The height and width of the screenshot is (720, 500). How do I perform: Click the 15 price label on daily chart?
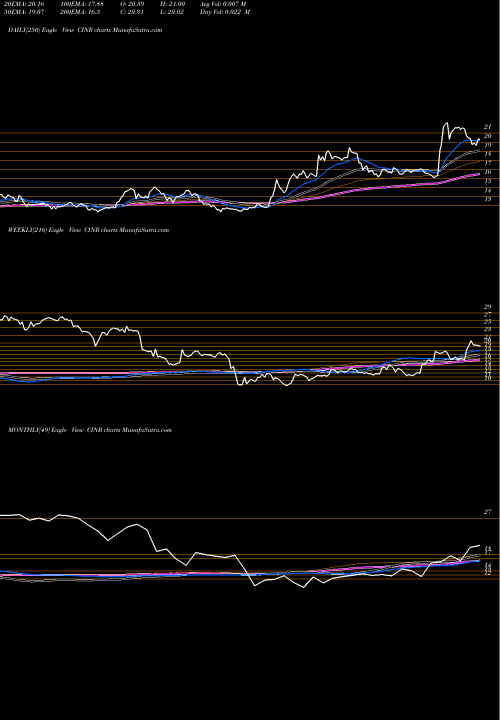click(488, 181)
